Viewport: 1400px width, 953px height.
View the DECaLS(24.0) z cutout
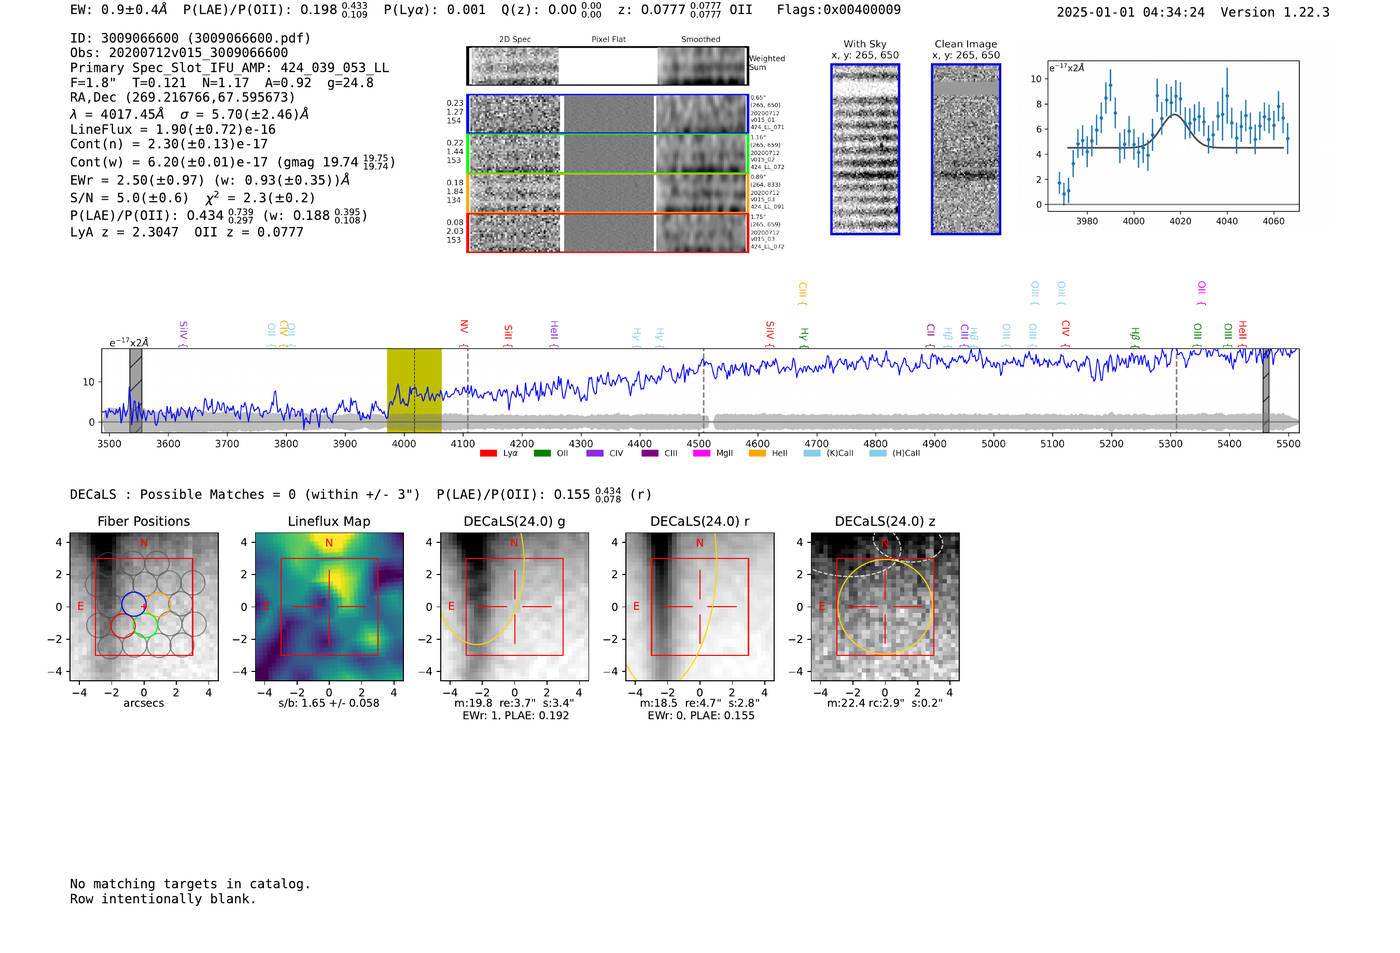tap(885, 607)
